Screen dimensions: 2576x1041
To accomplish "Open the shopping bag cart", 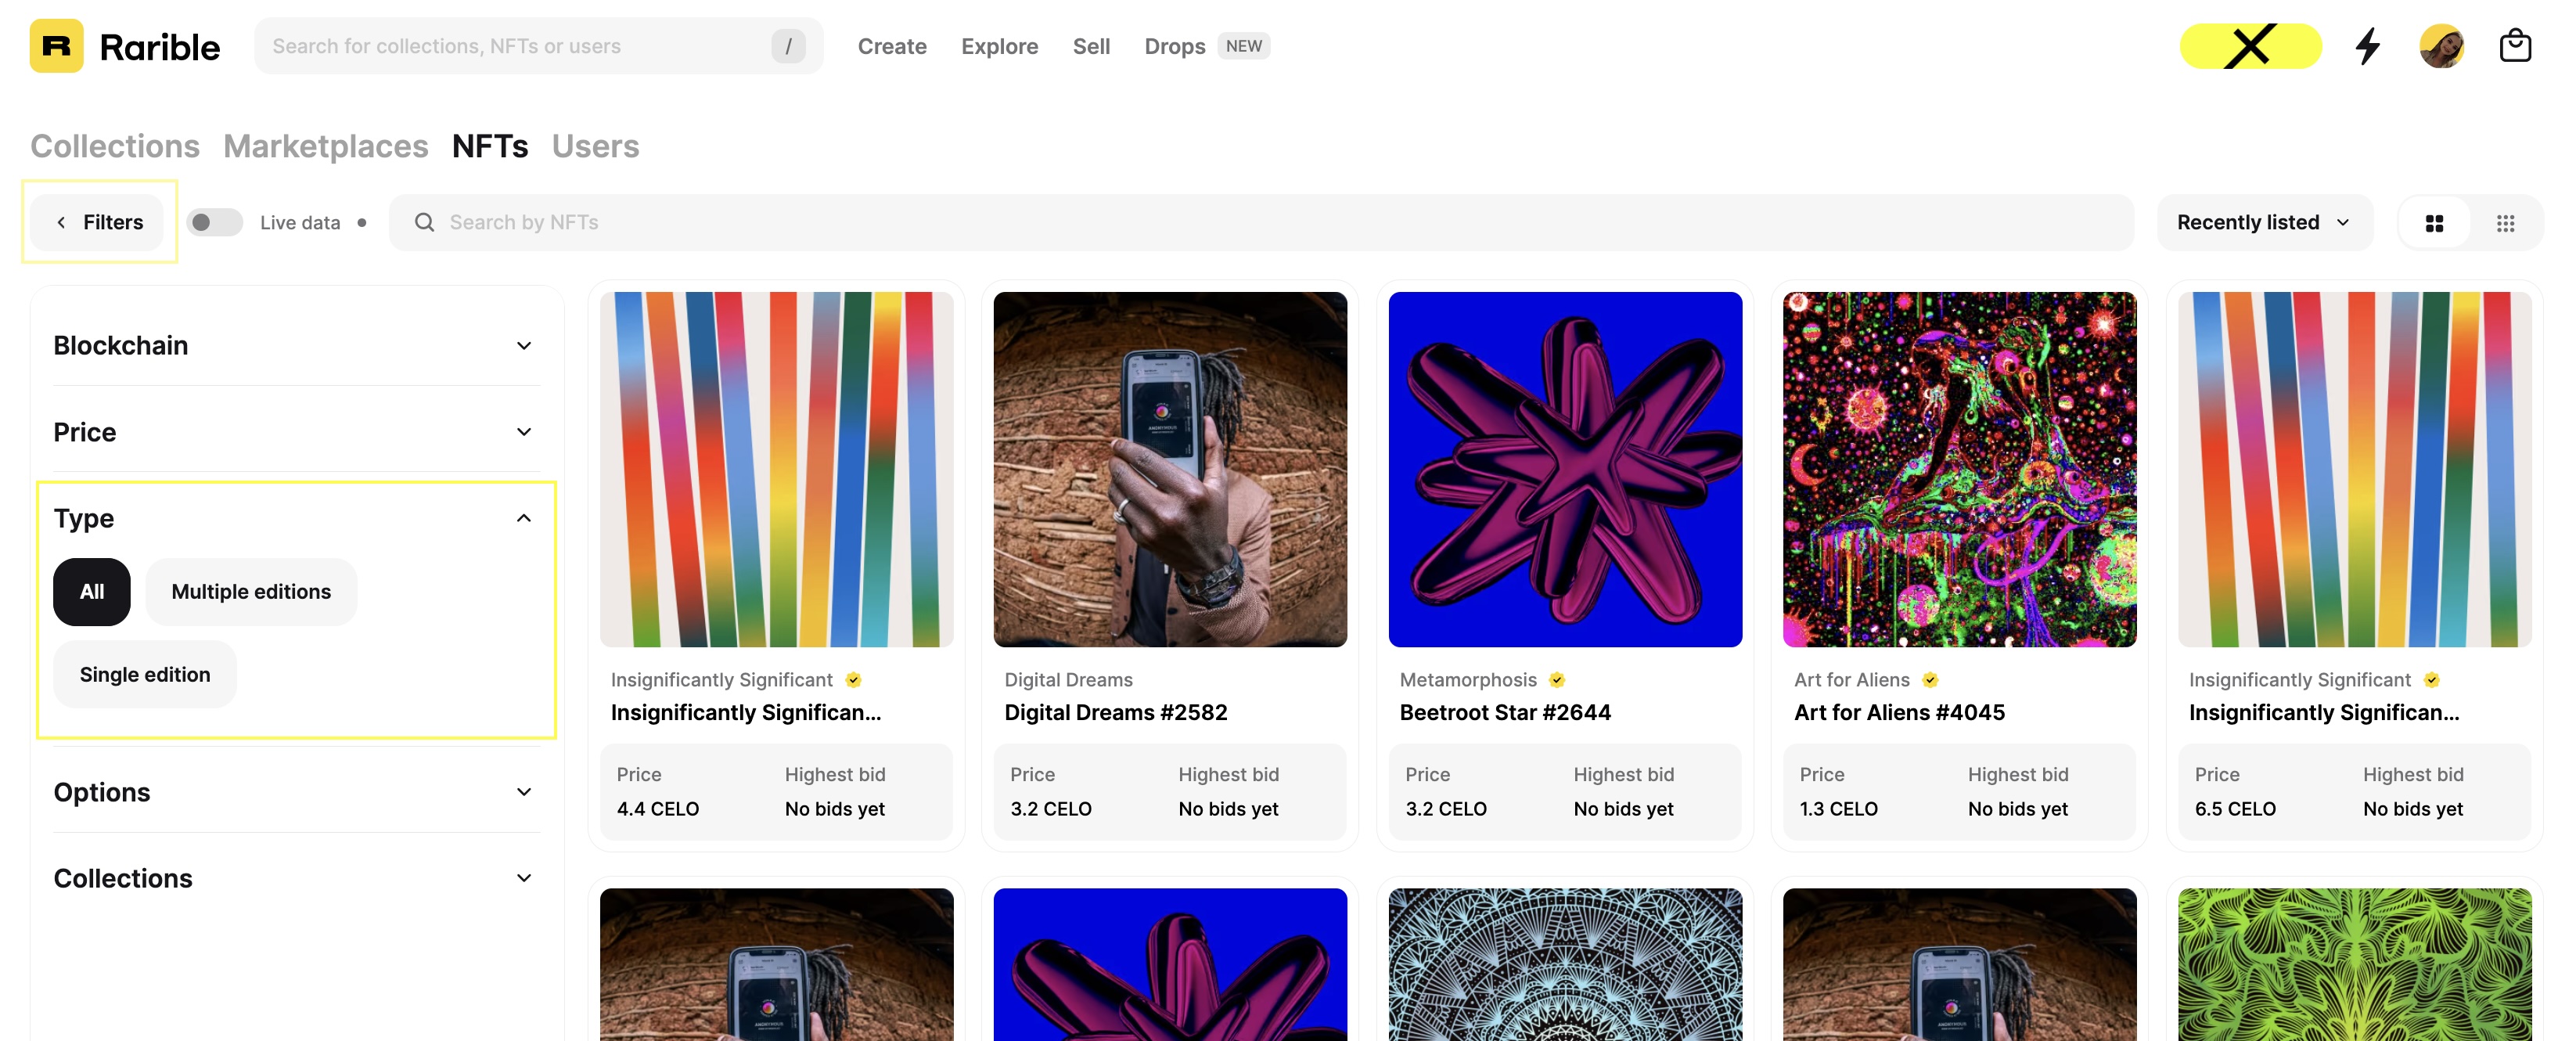I will tap(2514, 46).
